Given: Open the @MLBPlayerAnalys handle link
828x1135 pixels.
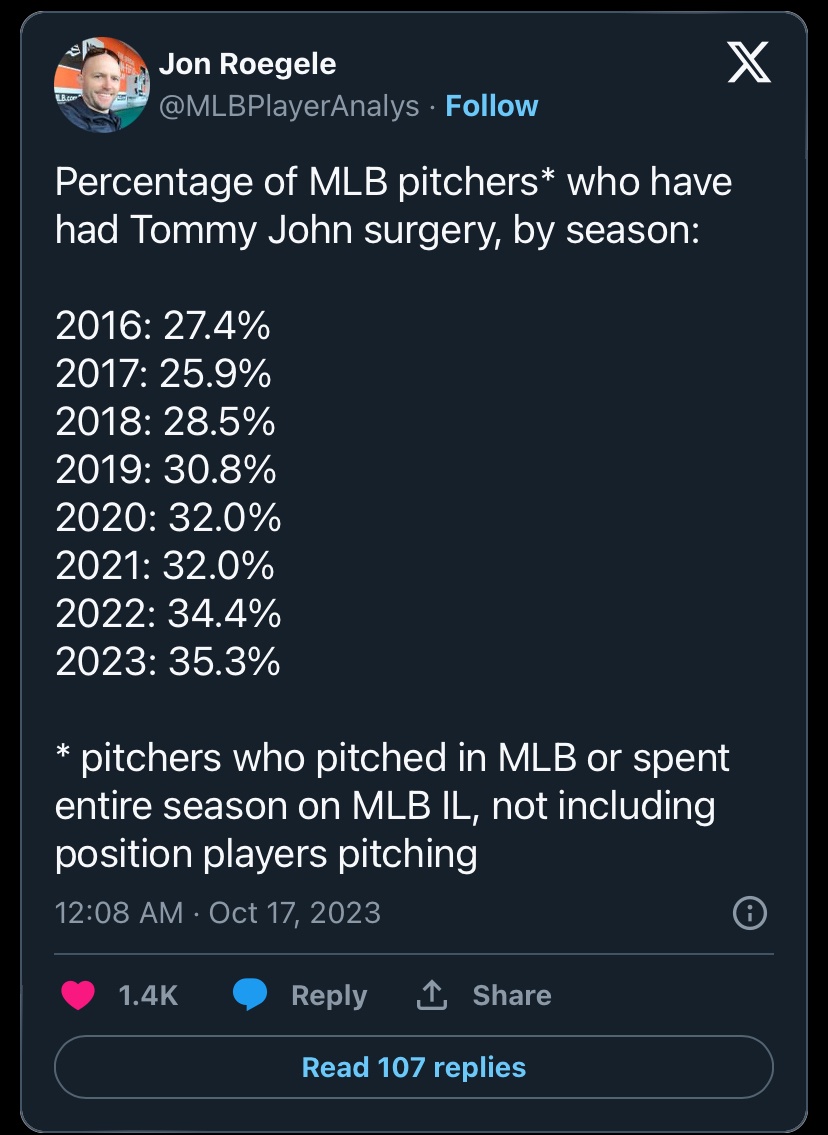Looking at the screenshot, I should click(x=289, y=106).
